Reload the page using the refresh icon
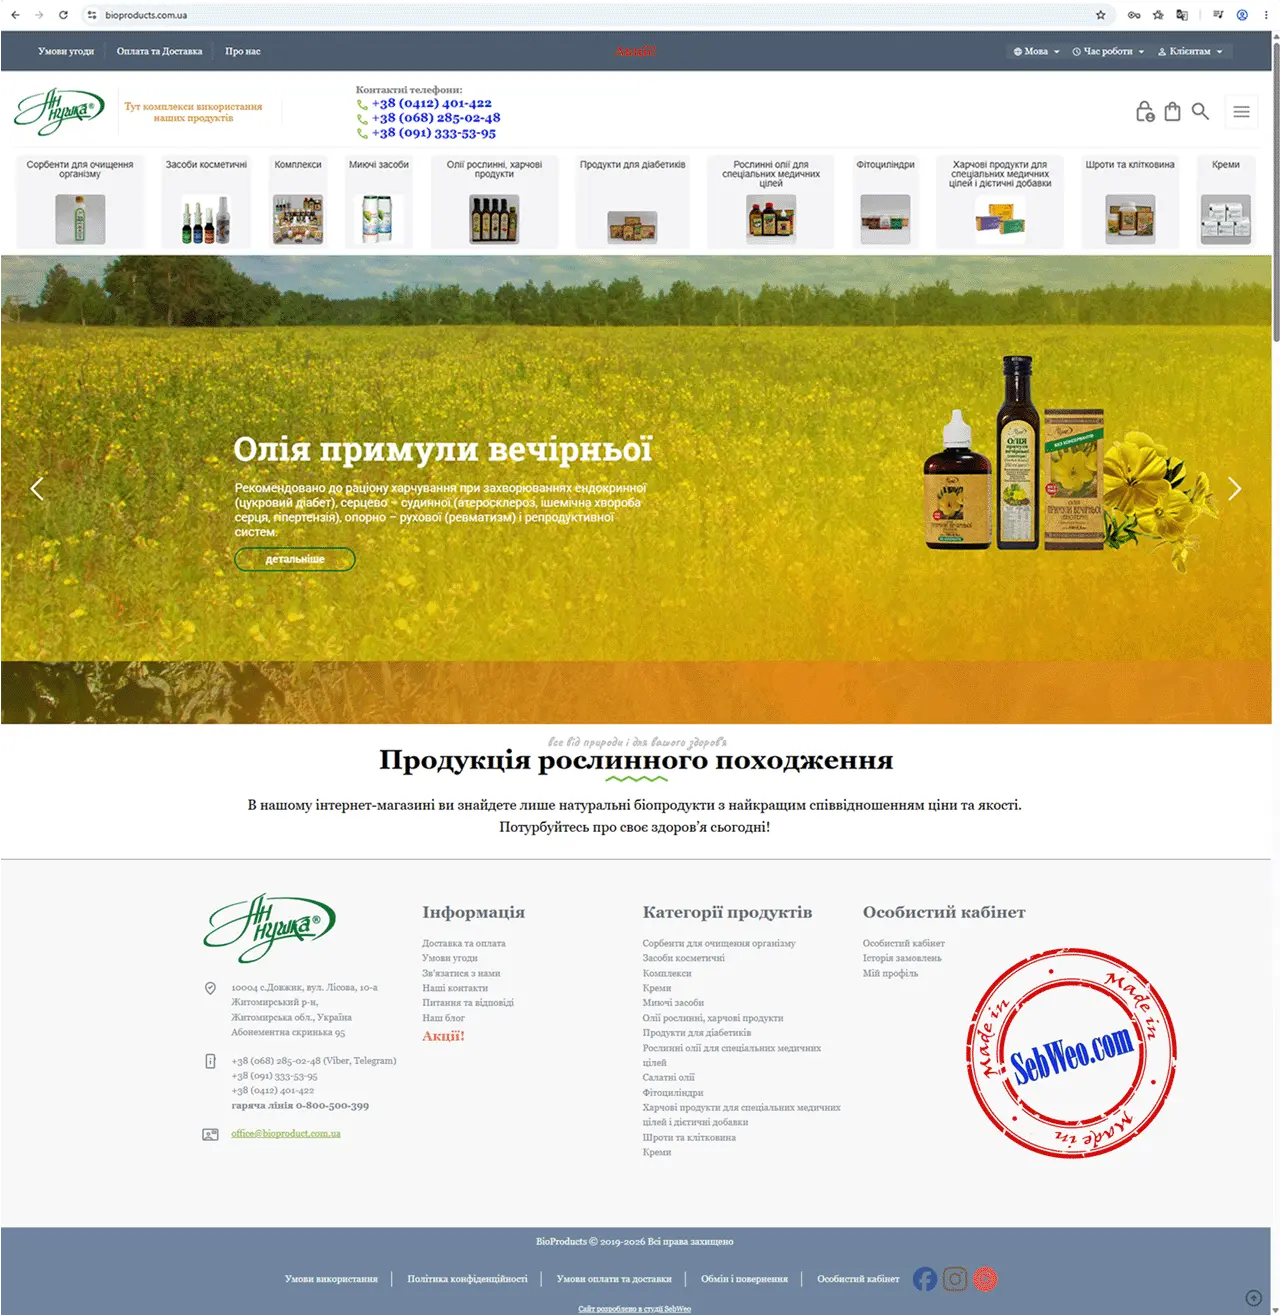Image resolution: width=1280 pixels, height=1315 pixels. pos(63,15)
